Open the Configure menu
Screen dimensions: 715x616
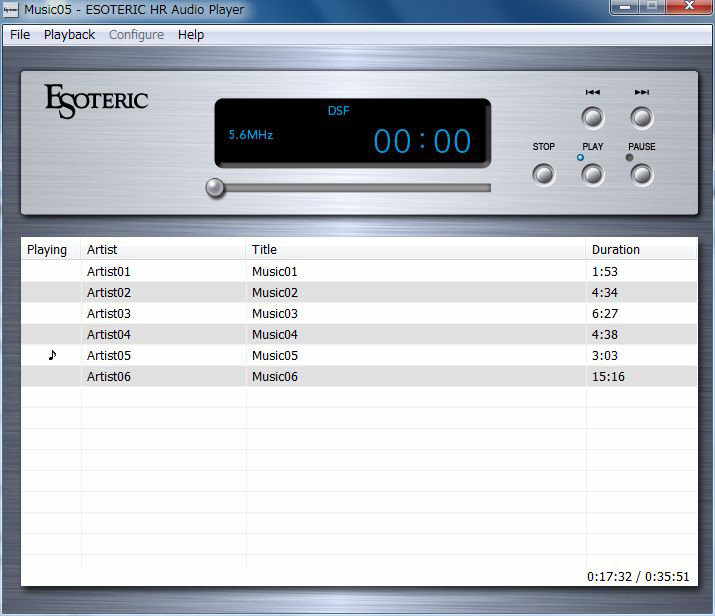point(136,35)
